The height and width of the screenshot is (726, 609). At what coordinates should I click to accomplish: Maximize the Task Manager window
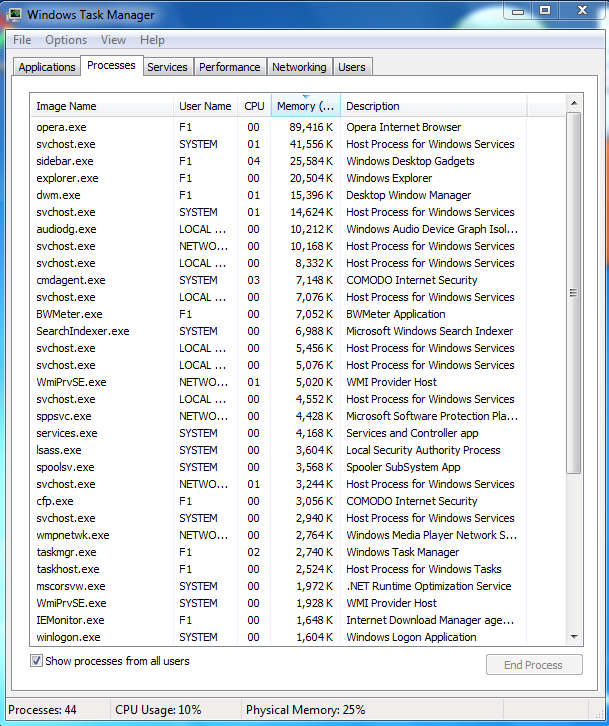click(x=546, y=11)
